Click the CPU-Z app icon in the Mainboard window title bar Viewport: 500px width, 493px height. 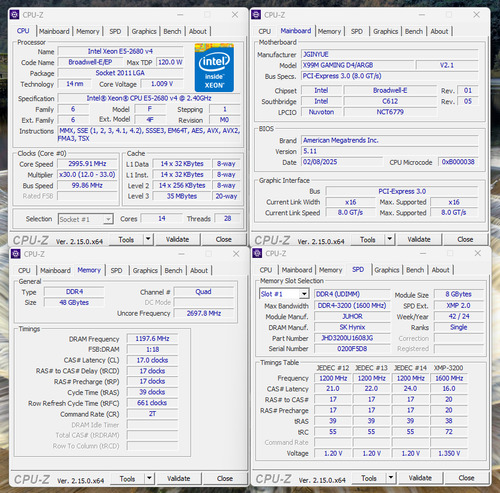pos(256,15)
